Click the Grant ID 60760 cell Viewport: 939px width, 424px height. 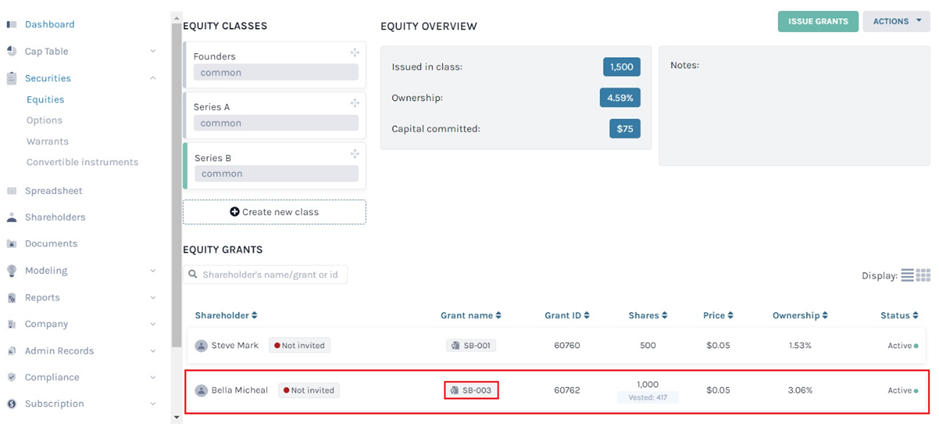point(567,346)
